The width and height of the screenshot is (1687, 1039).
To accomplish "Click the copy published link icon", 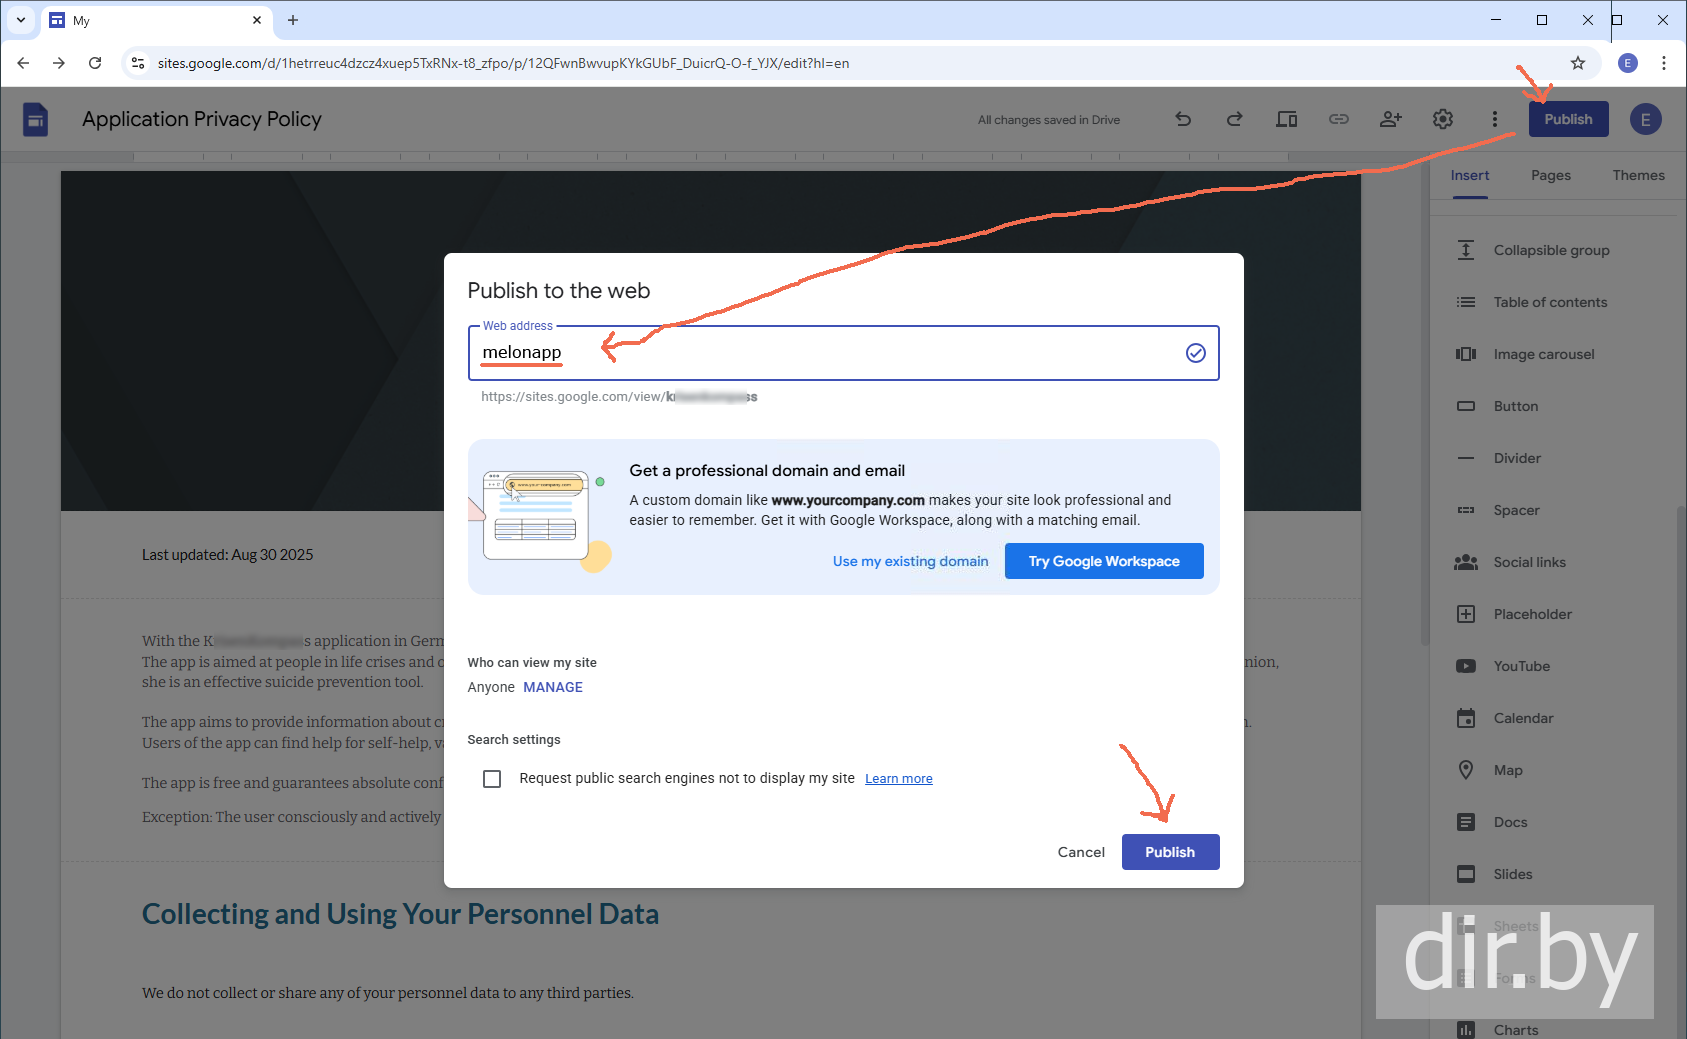I will tap(1339, 119).
